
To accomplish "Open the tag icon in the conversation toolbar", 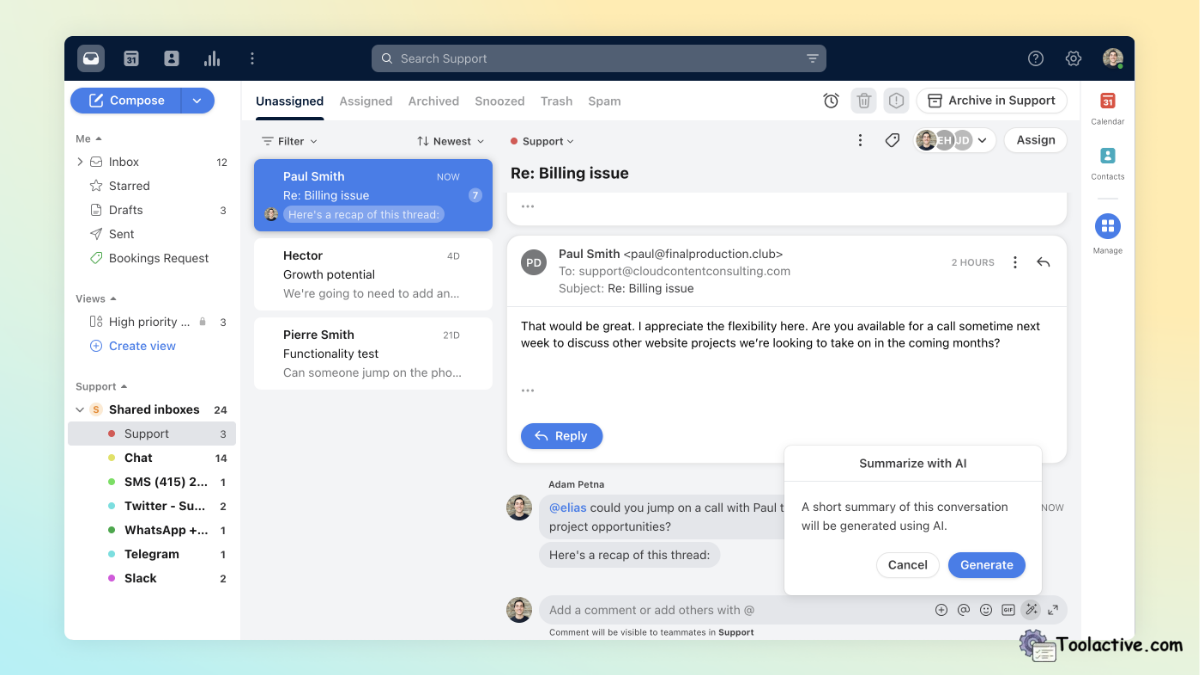I will click(893, 140).
